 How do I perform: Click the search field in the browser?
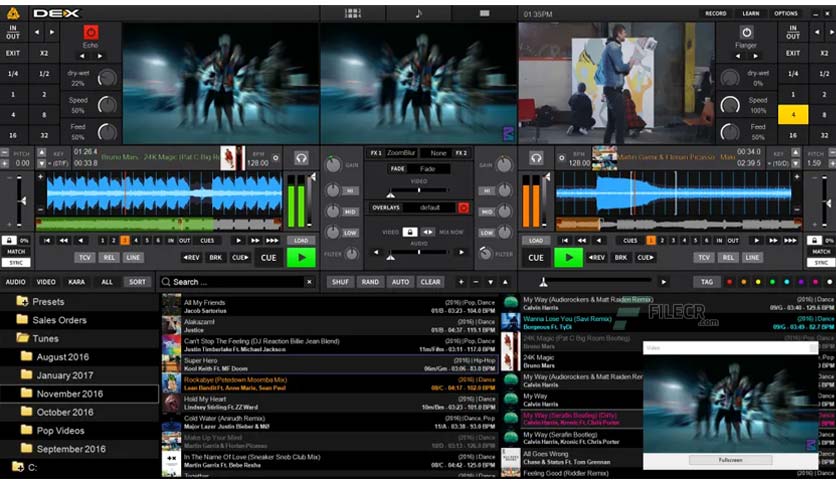click(x=237, y=282)
